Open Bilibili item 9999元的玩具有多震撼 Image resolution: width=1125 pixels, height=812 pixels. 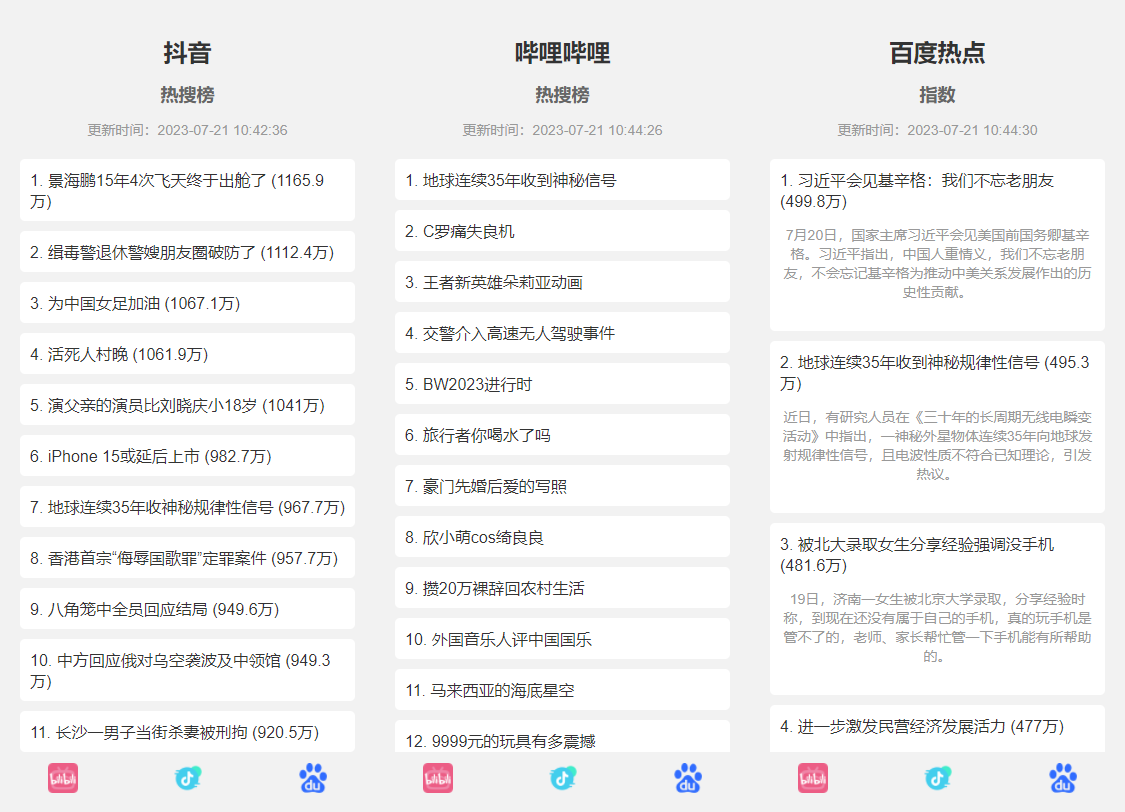[562, 737]
